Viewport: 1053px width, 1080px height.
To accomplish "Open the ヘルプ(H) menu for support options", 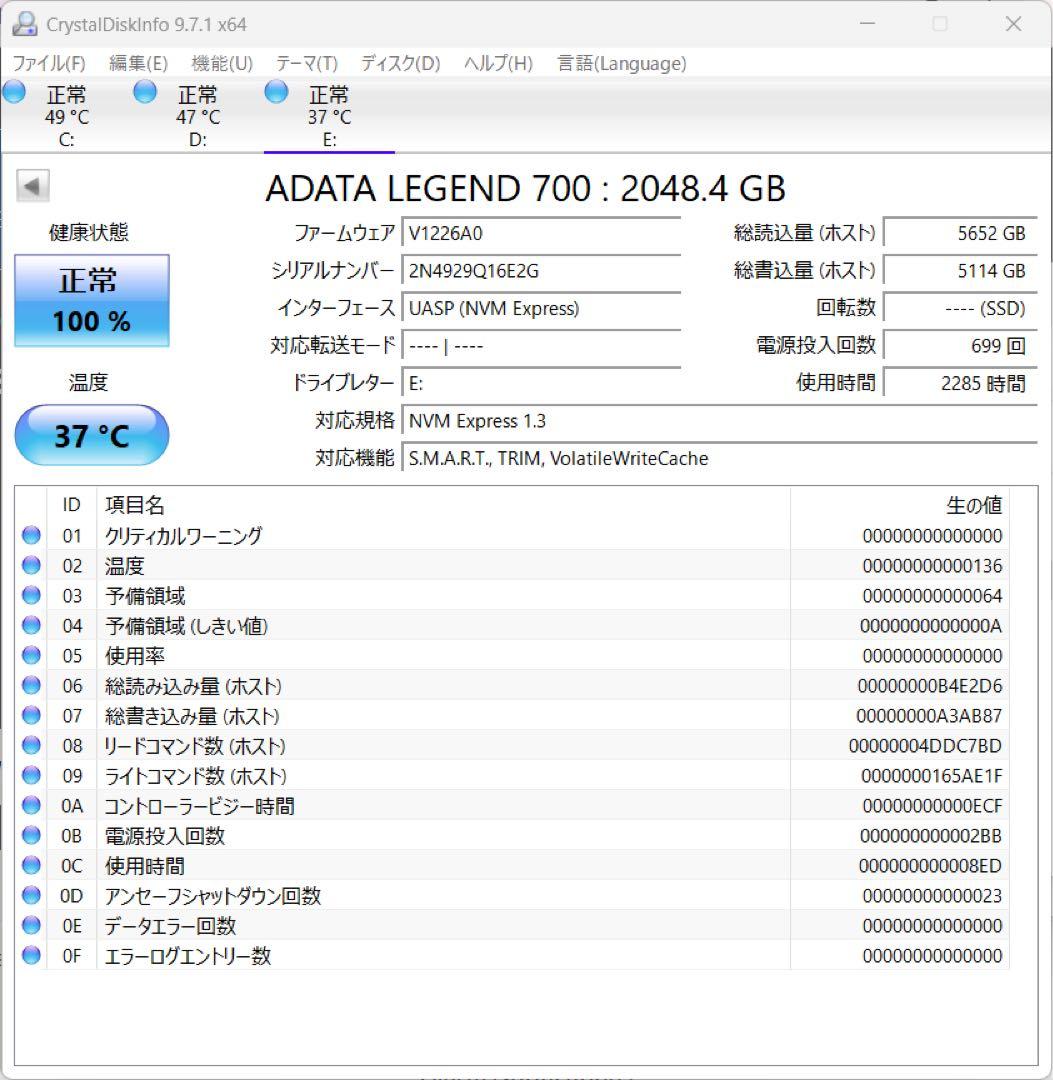I will coord(498,63).
